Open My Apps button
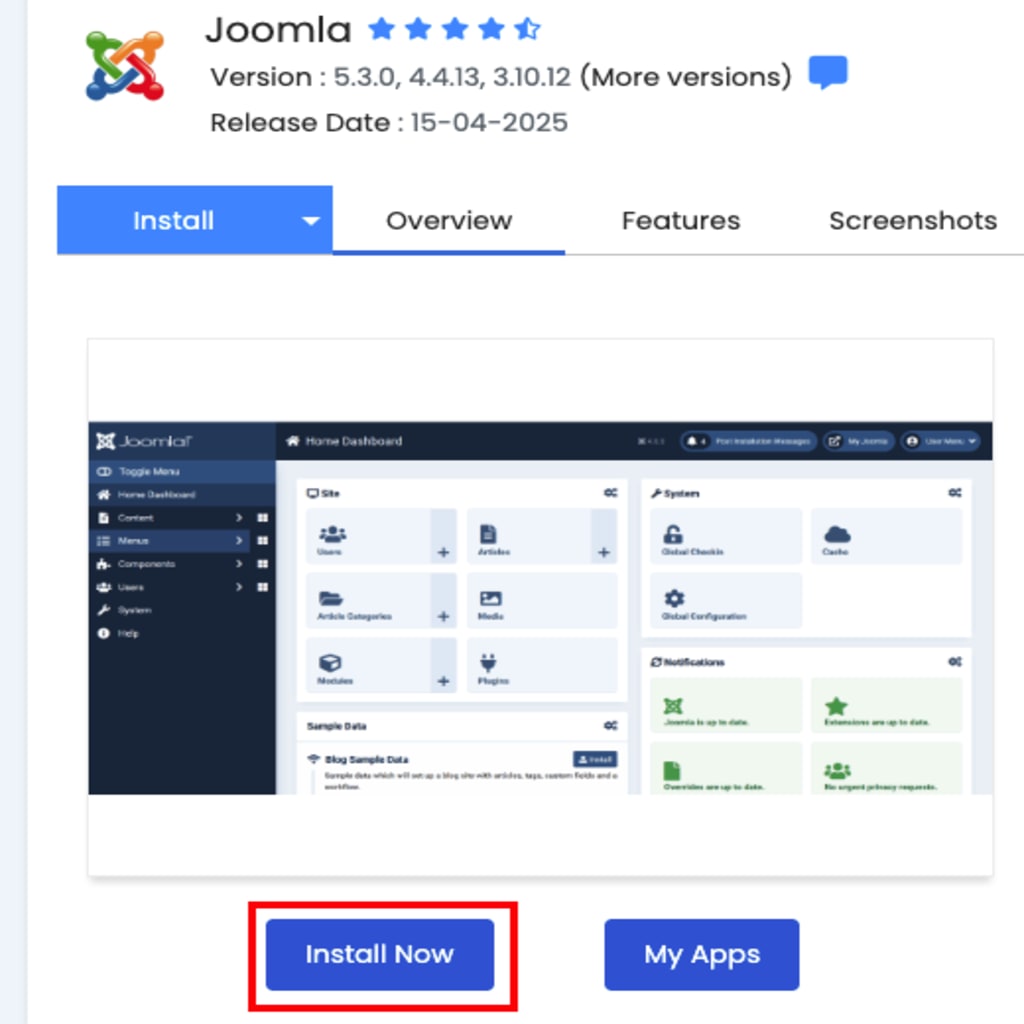 point(701,954)
